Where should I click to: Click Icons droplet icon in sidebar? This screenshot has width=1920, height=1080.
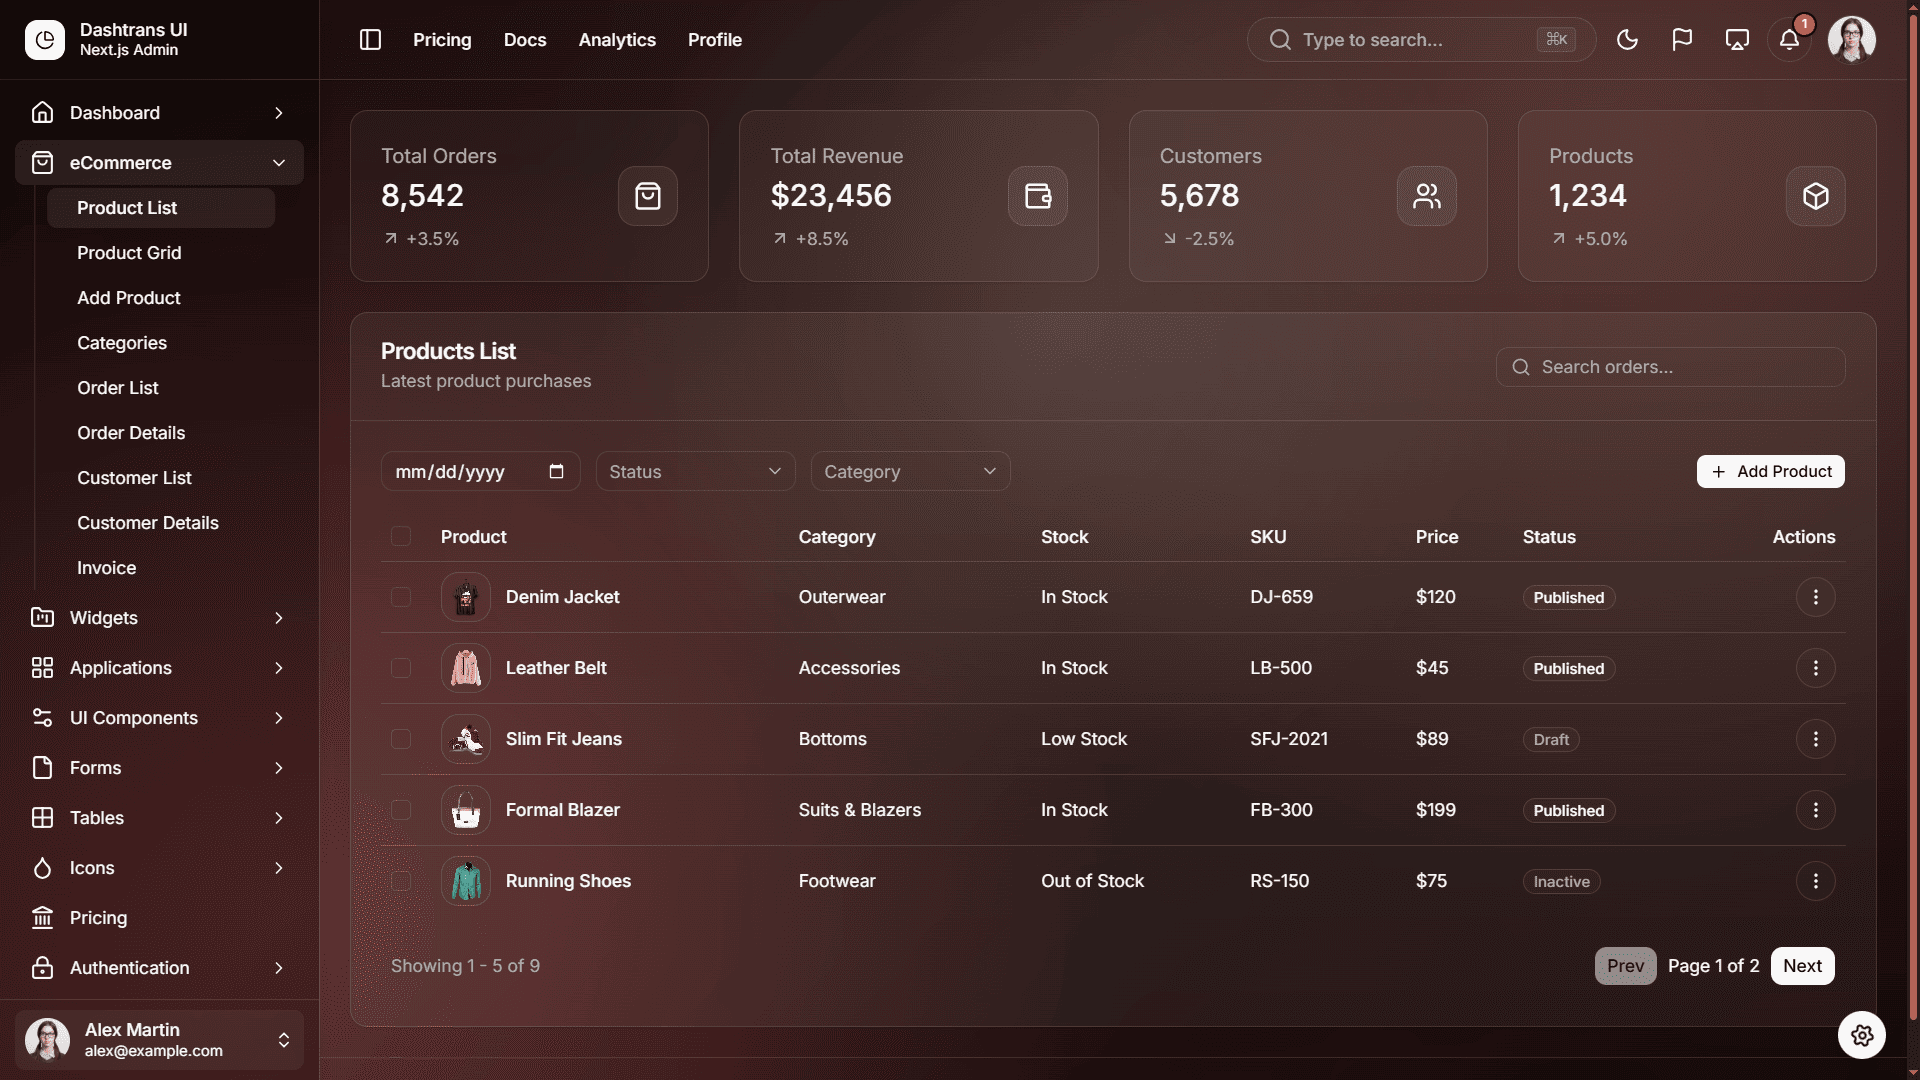(42, 868)
